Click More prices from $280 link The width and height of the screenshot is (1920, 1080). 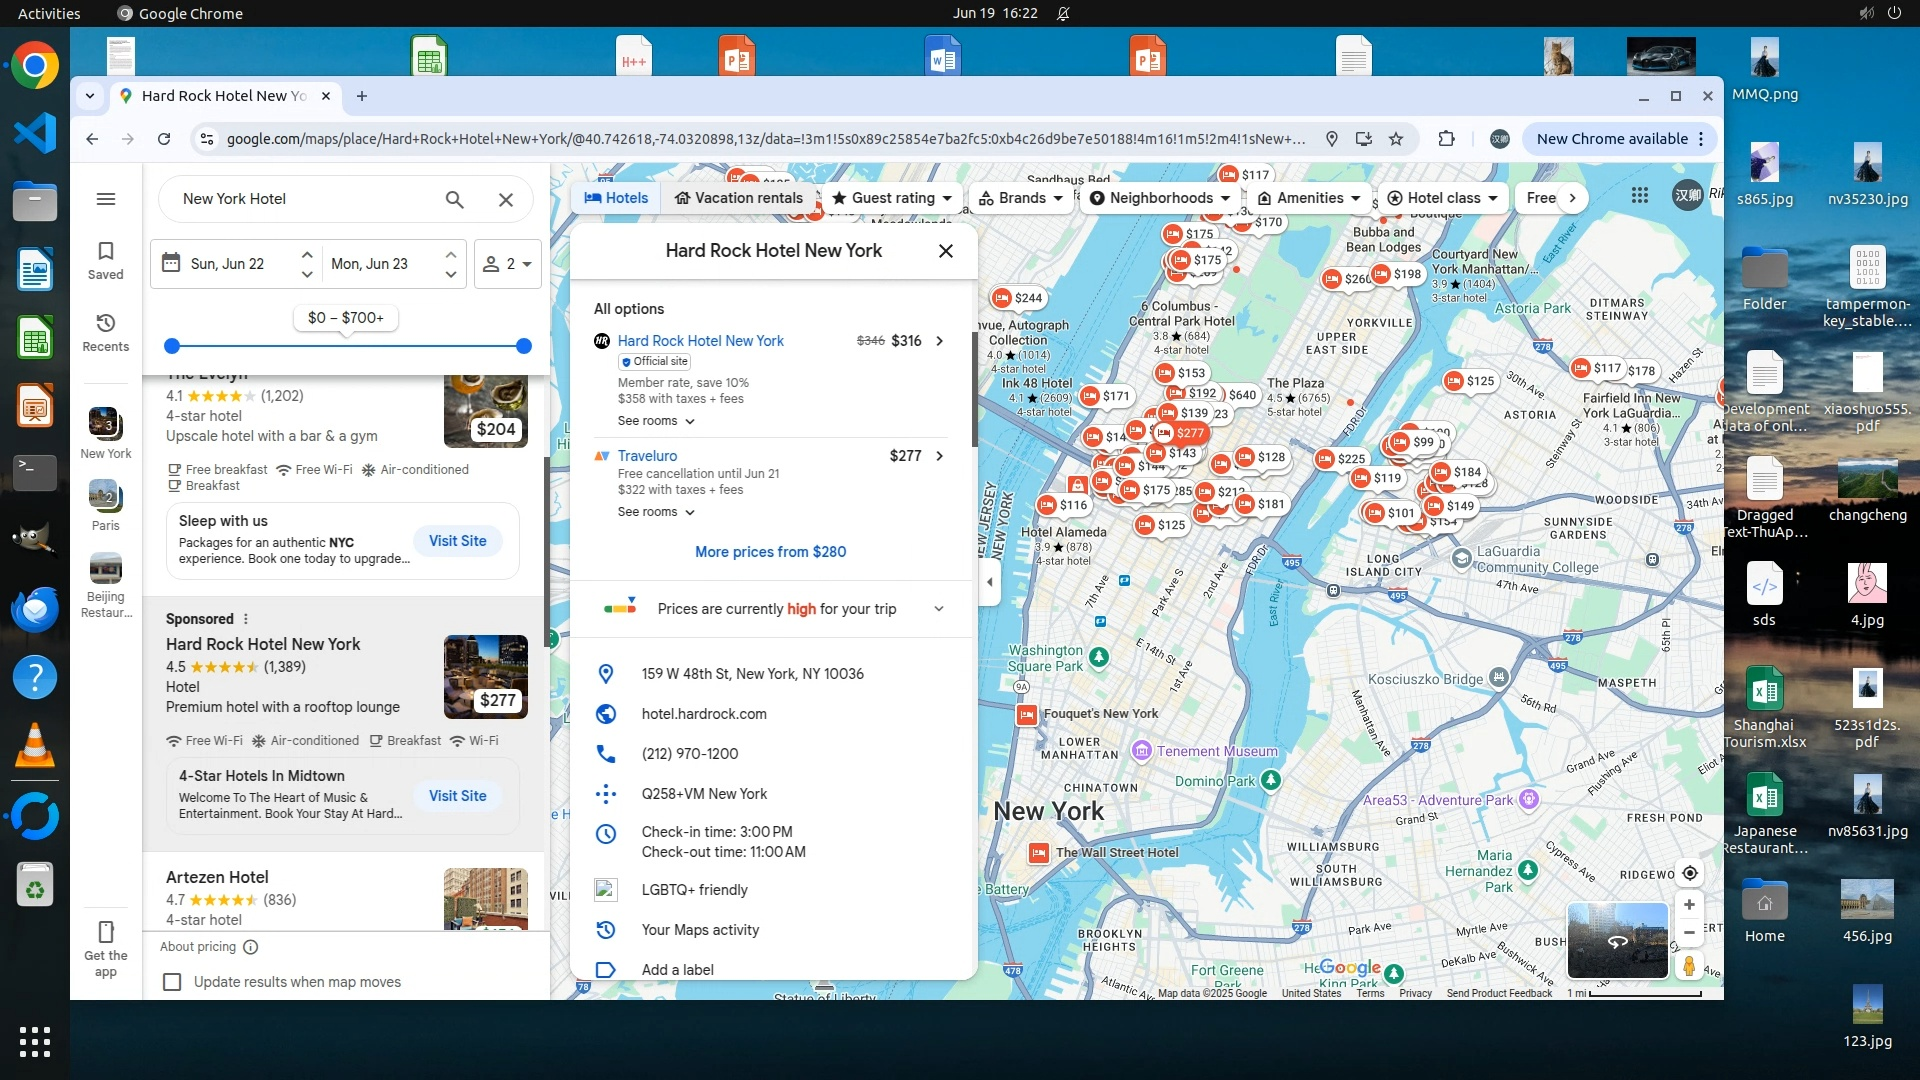[x=770, y=552]
